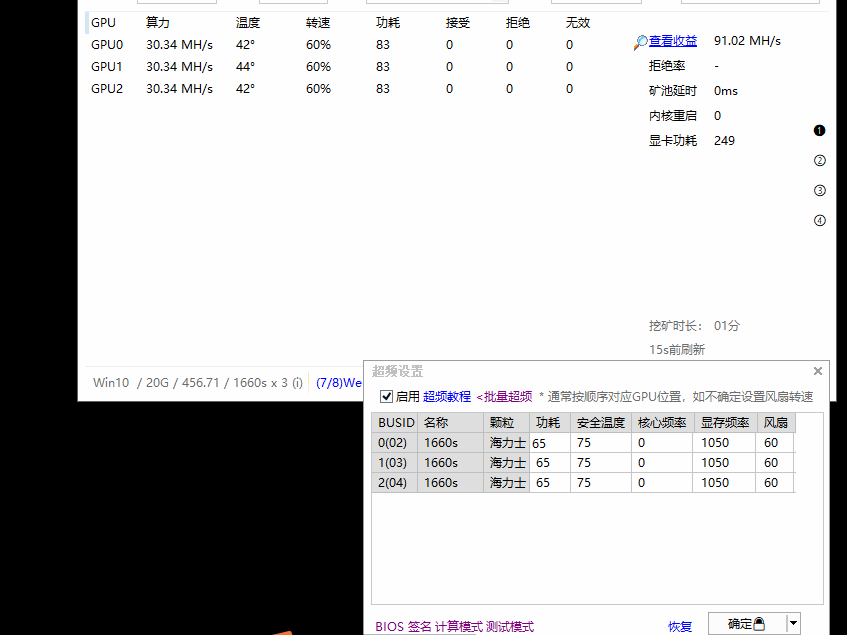
Task: Expand the dropdown arrow beside 确定
Action: tap(793, 624)
